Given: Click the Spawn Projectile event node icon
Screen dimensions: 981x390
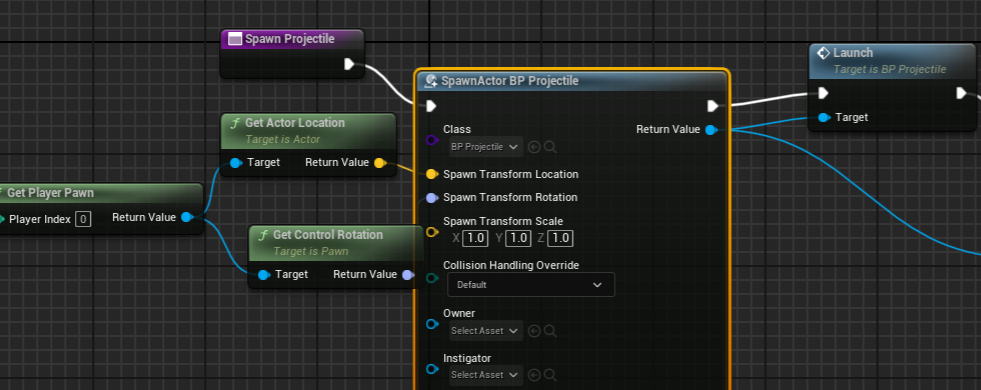Looking at the screenshot, I should pyautogui.click(x=235, y=39).
